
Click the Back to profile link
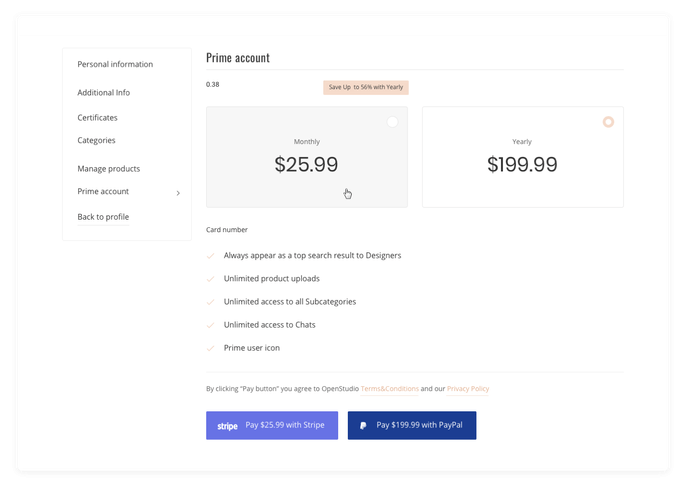tap(103, 217)
